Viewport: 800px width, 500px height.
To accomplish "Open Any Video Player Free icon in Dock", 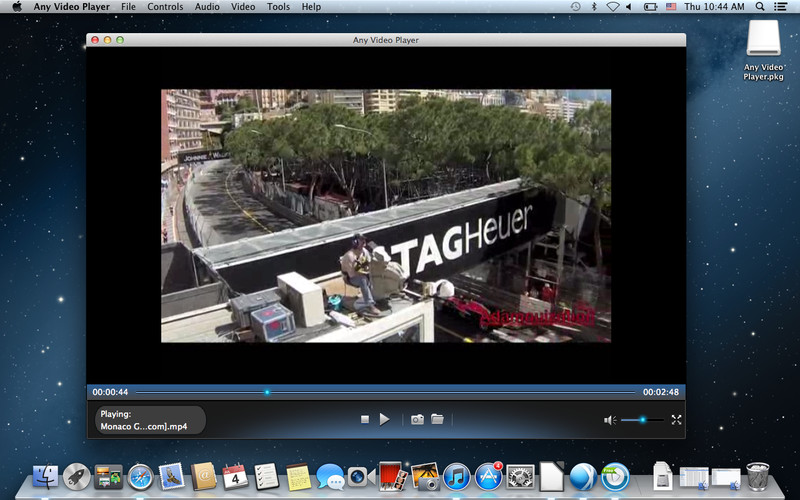I will [x=615, y=477].
